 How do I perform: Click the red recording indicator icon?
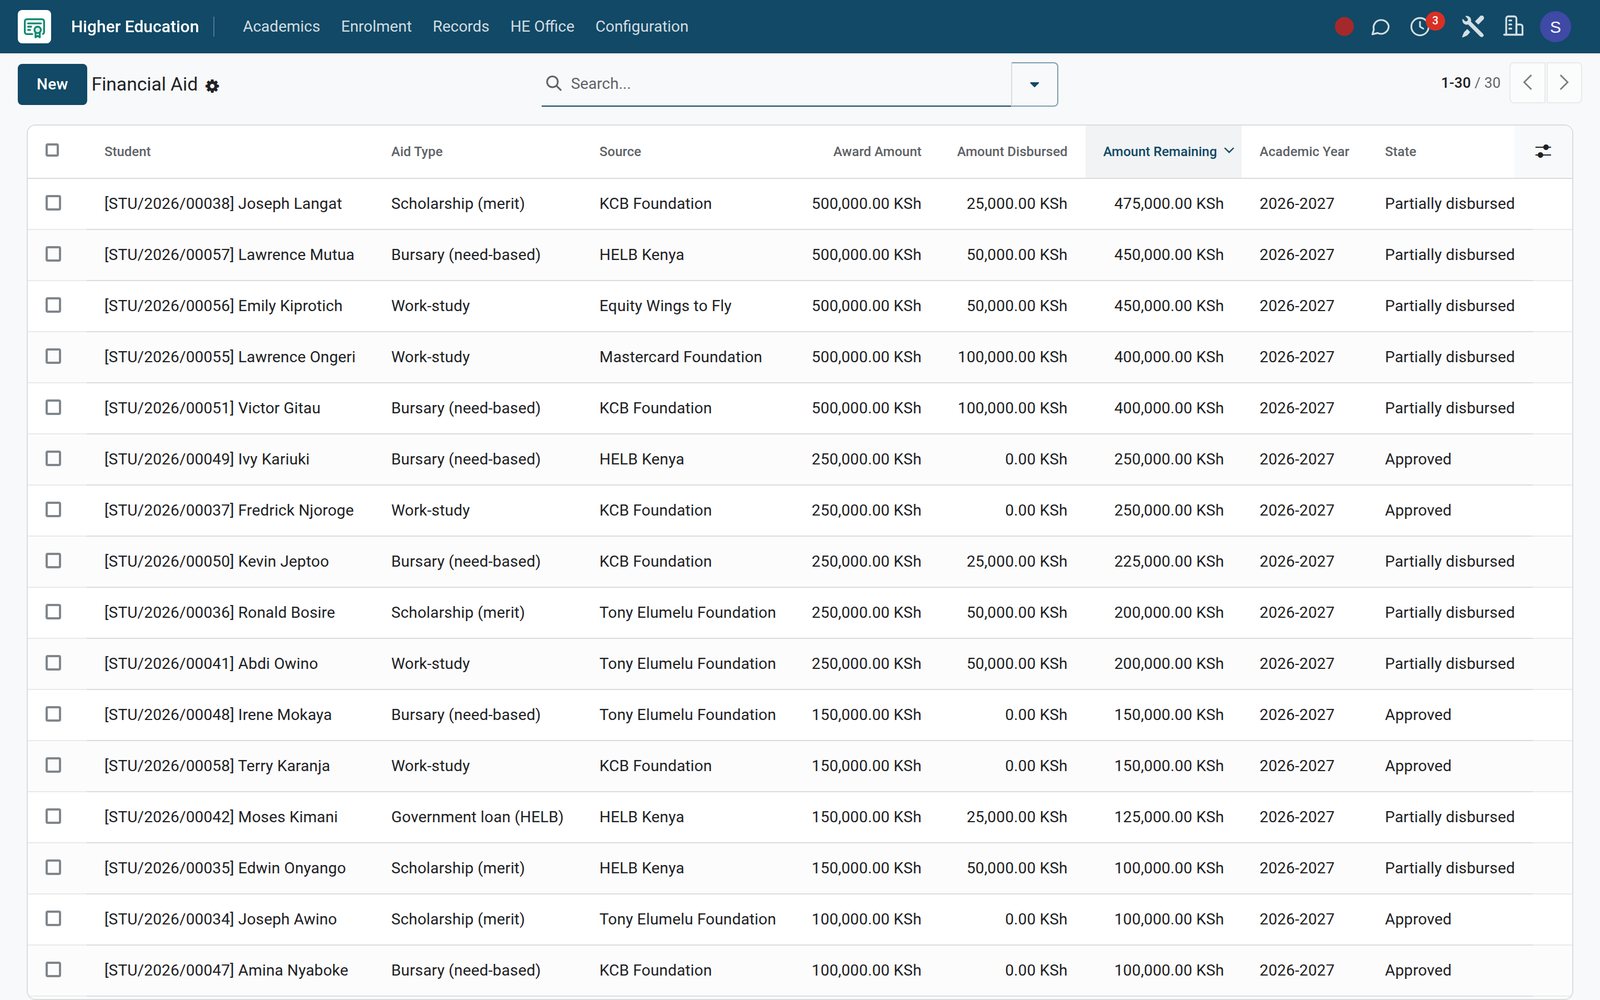pyautogui.click(x=1344, y=27)
